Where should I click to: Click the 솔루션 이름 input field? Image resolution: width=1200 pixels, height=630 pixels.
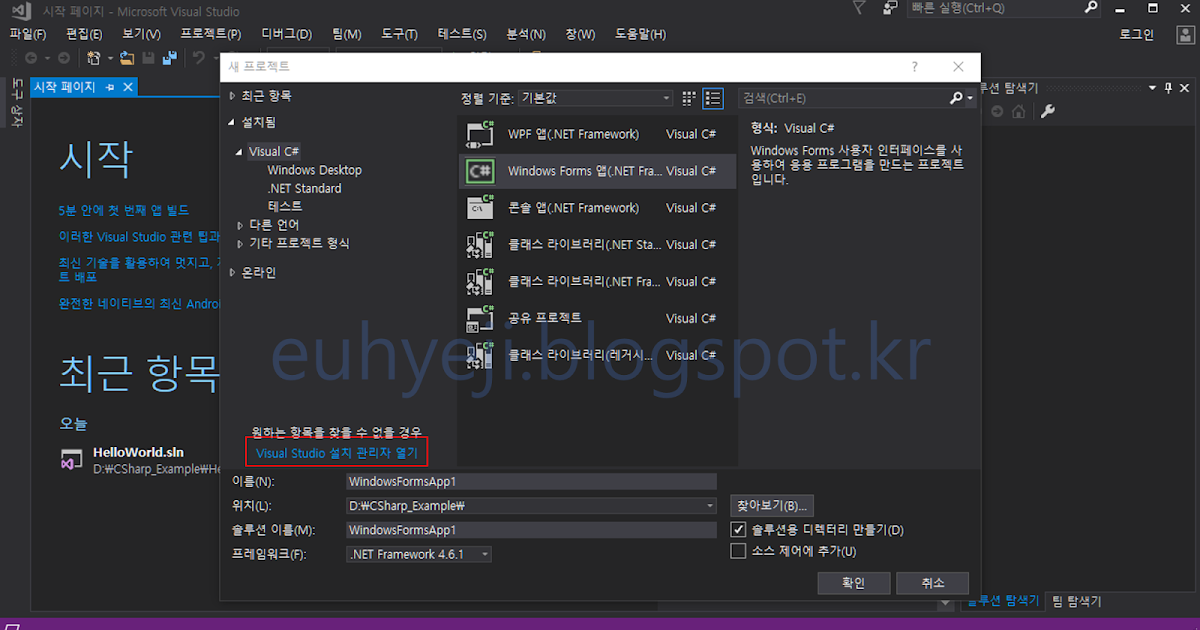click(531, 530)
